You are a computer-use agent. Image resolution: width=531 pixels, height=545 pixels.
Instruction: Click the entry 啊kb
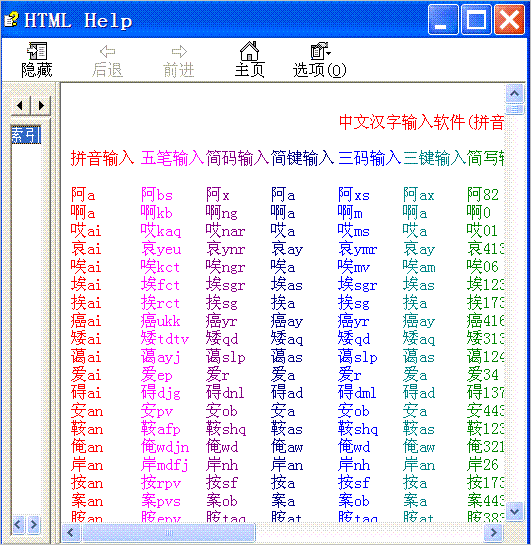157,213
